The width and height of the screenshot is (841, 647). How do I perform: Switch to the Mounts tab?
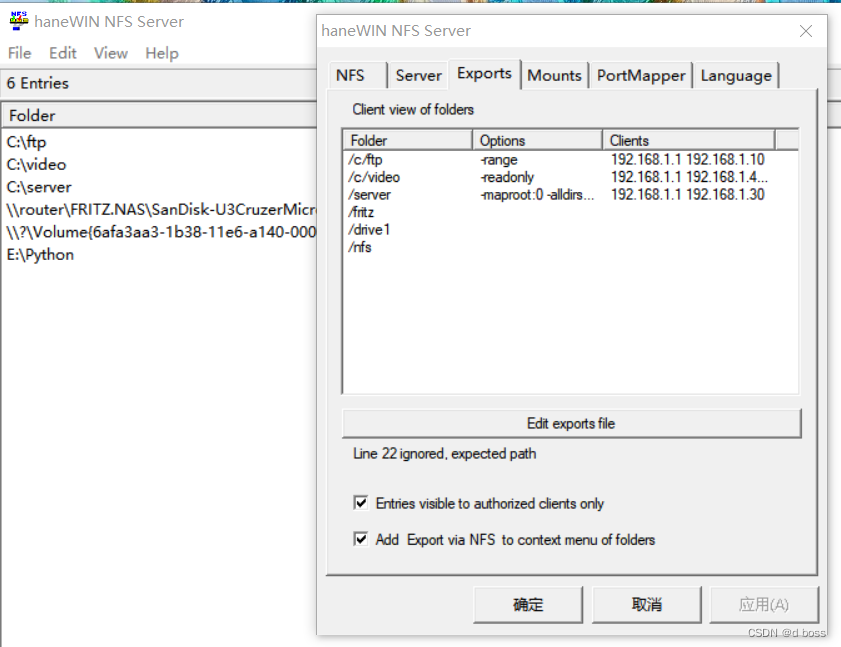pos(554,75)
